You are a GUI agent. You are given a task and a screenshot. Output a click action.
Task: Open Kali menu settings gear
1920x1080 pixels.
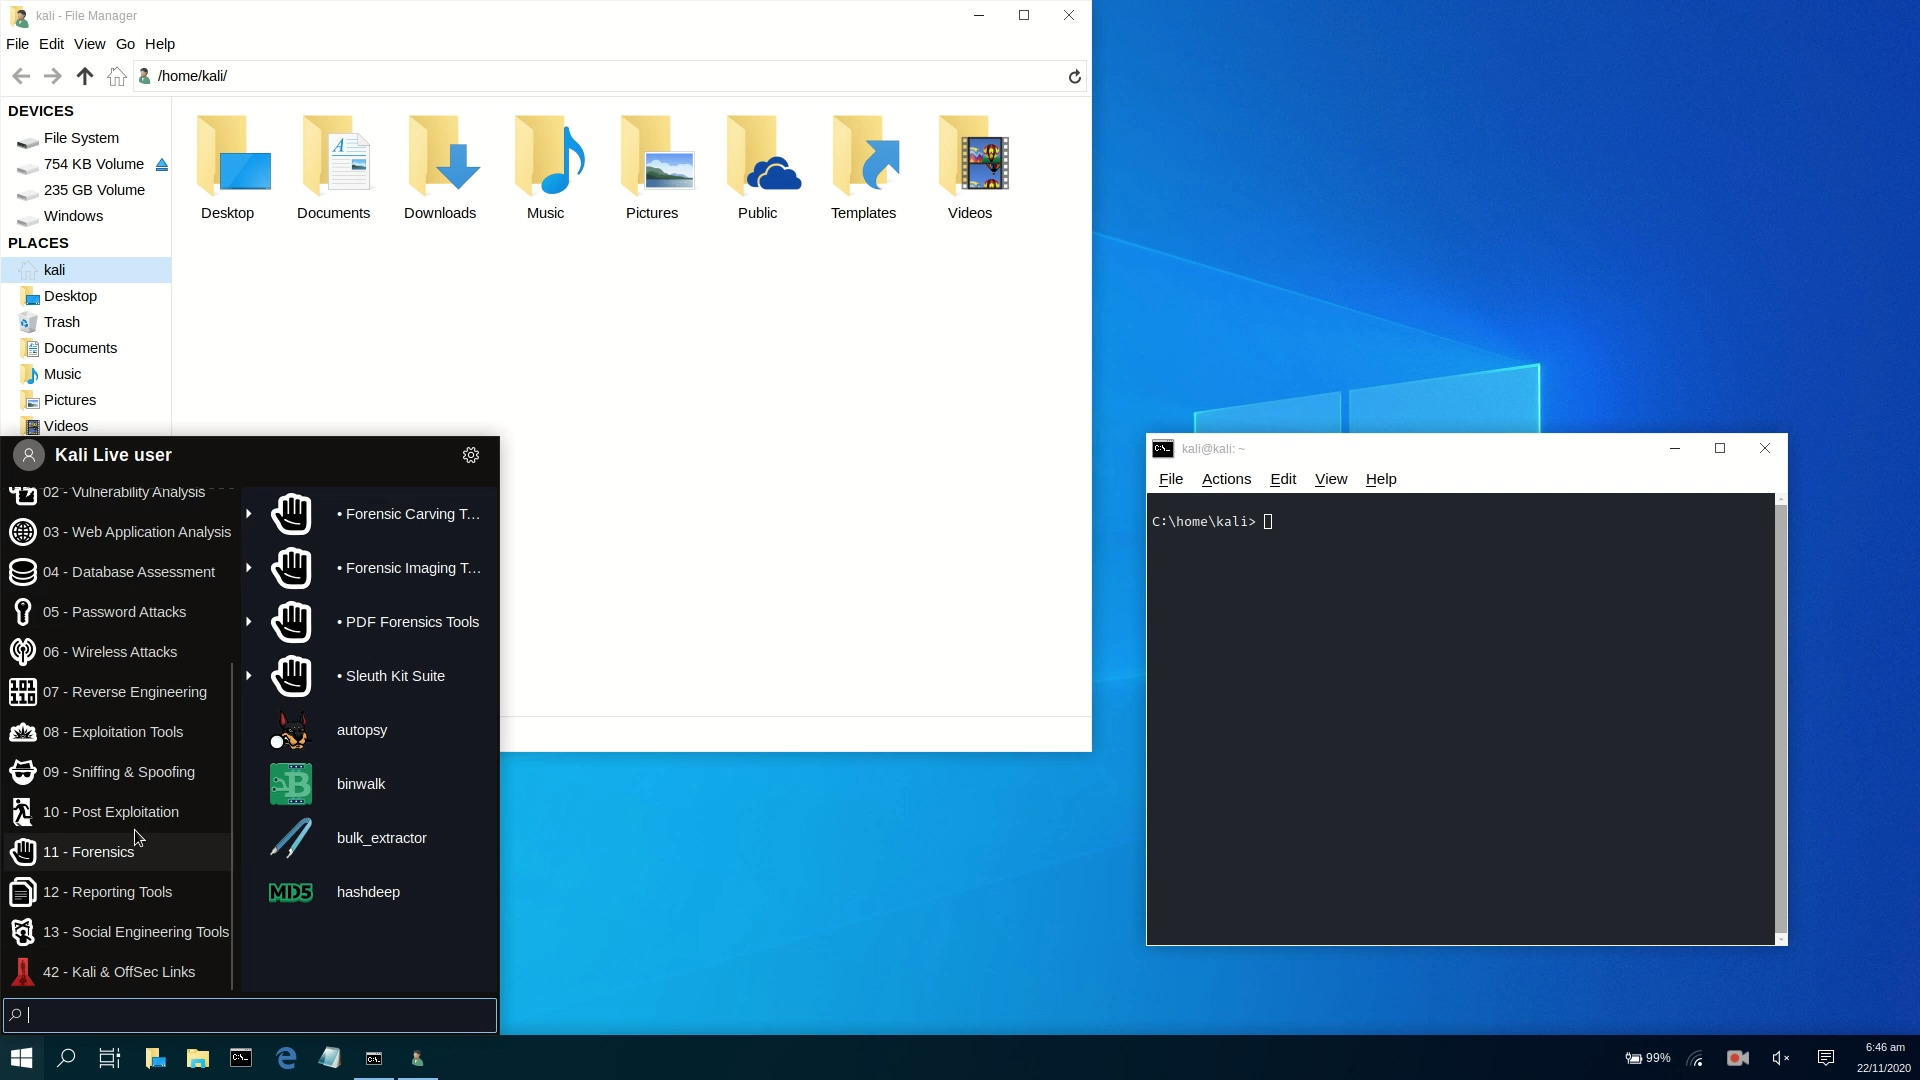471,455
